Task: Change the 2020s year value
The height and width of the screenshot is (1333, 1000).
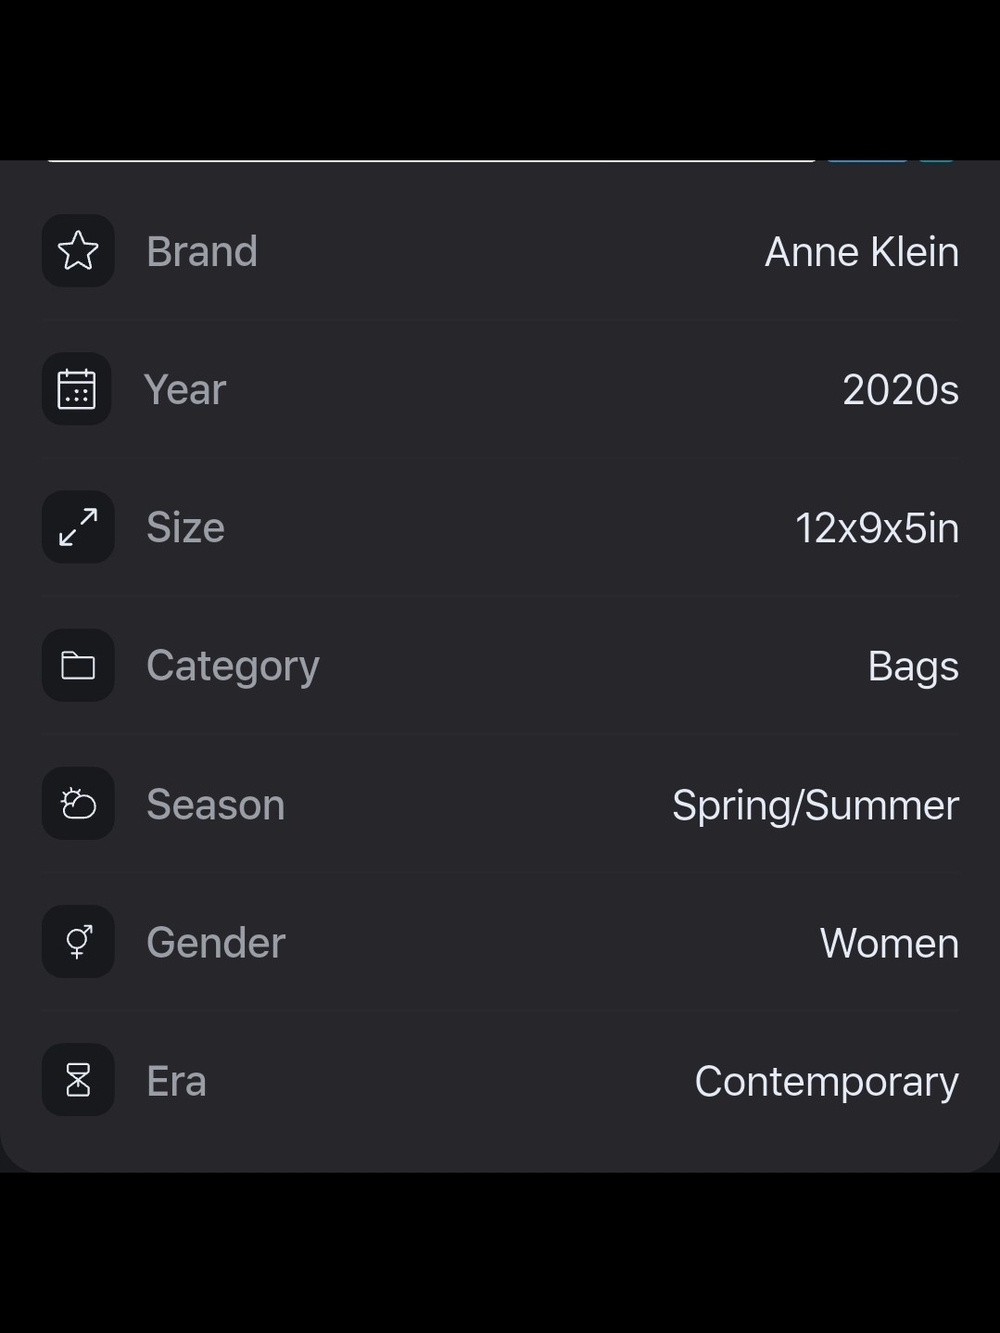Action: (901, 390)
